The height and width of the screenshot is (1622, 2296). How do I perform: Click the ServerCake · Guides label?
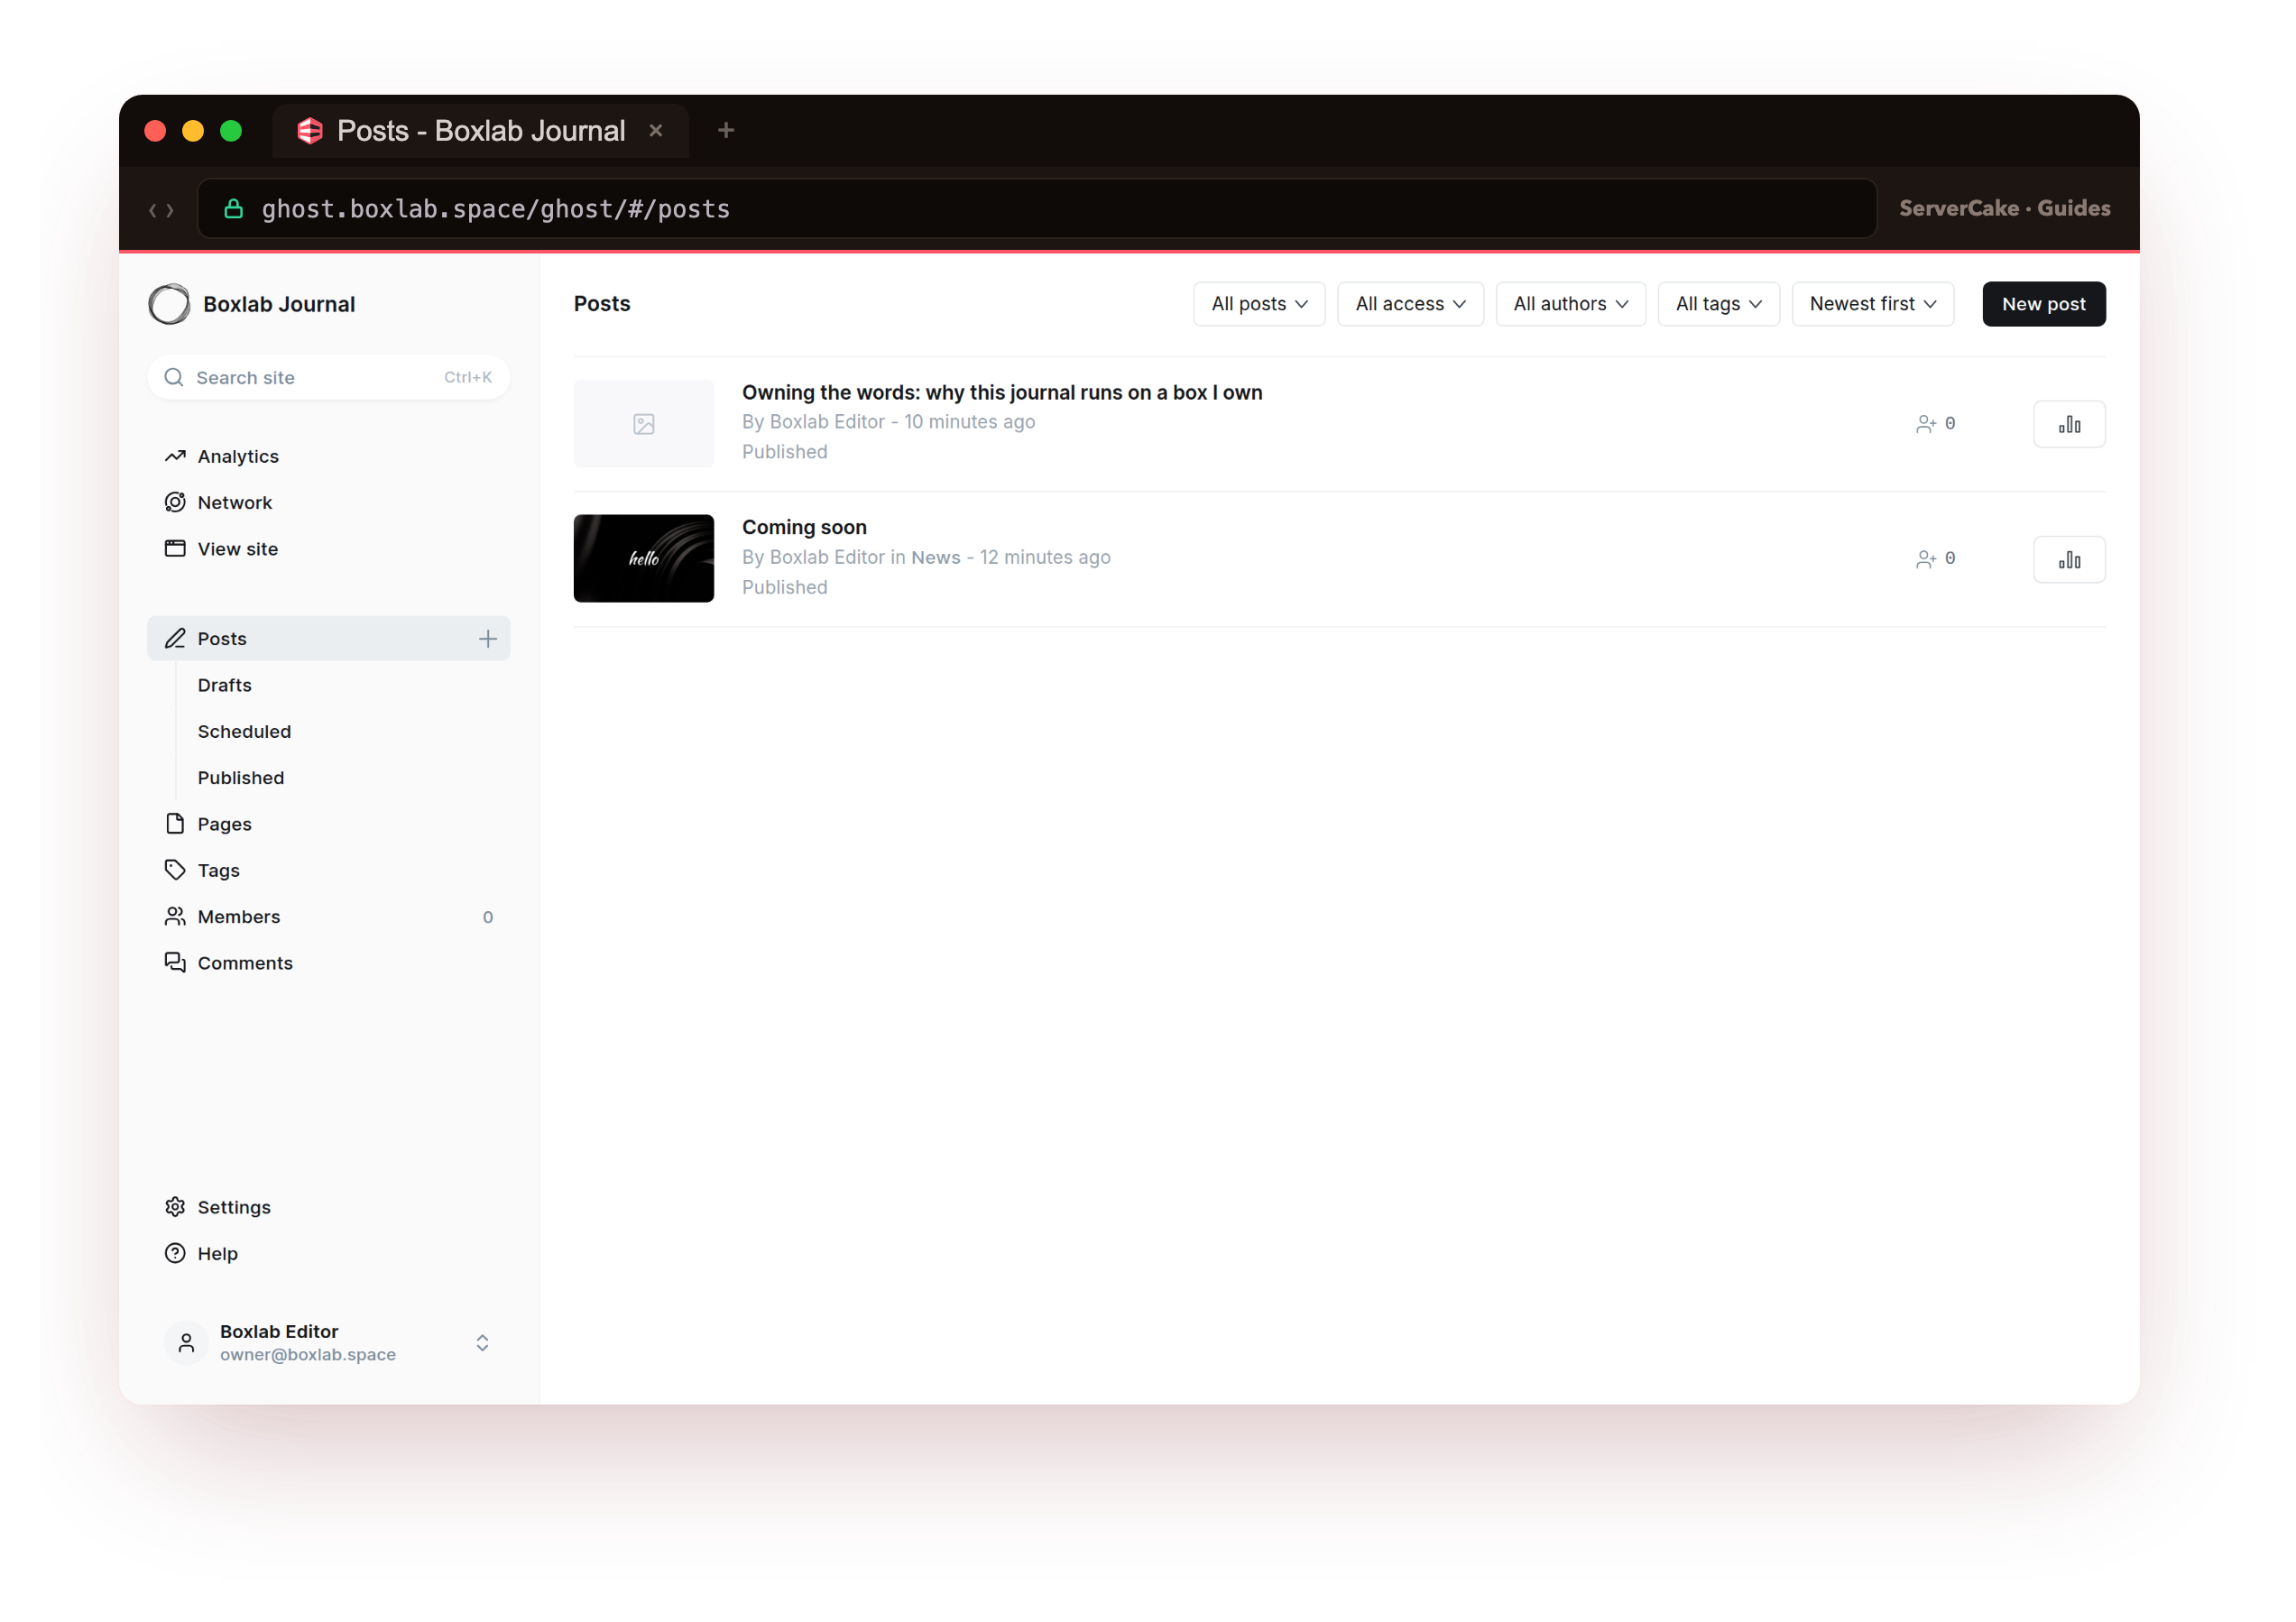point(2004,208)
